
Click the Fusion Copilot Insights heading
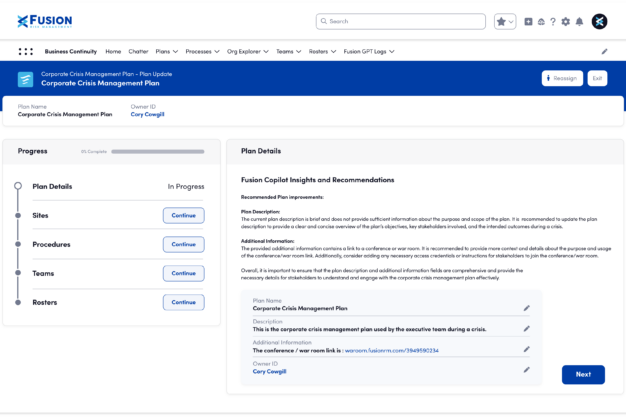(317, 180)
